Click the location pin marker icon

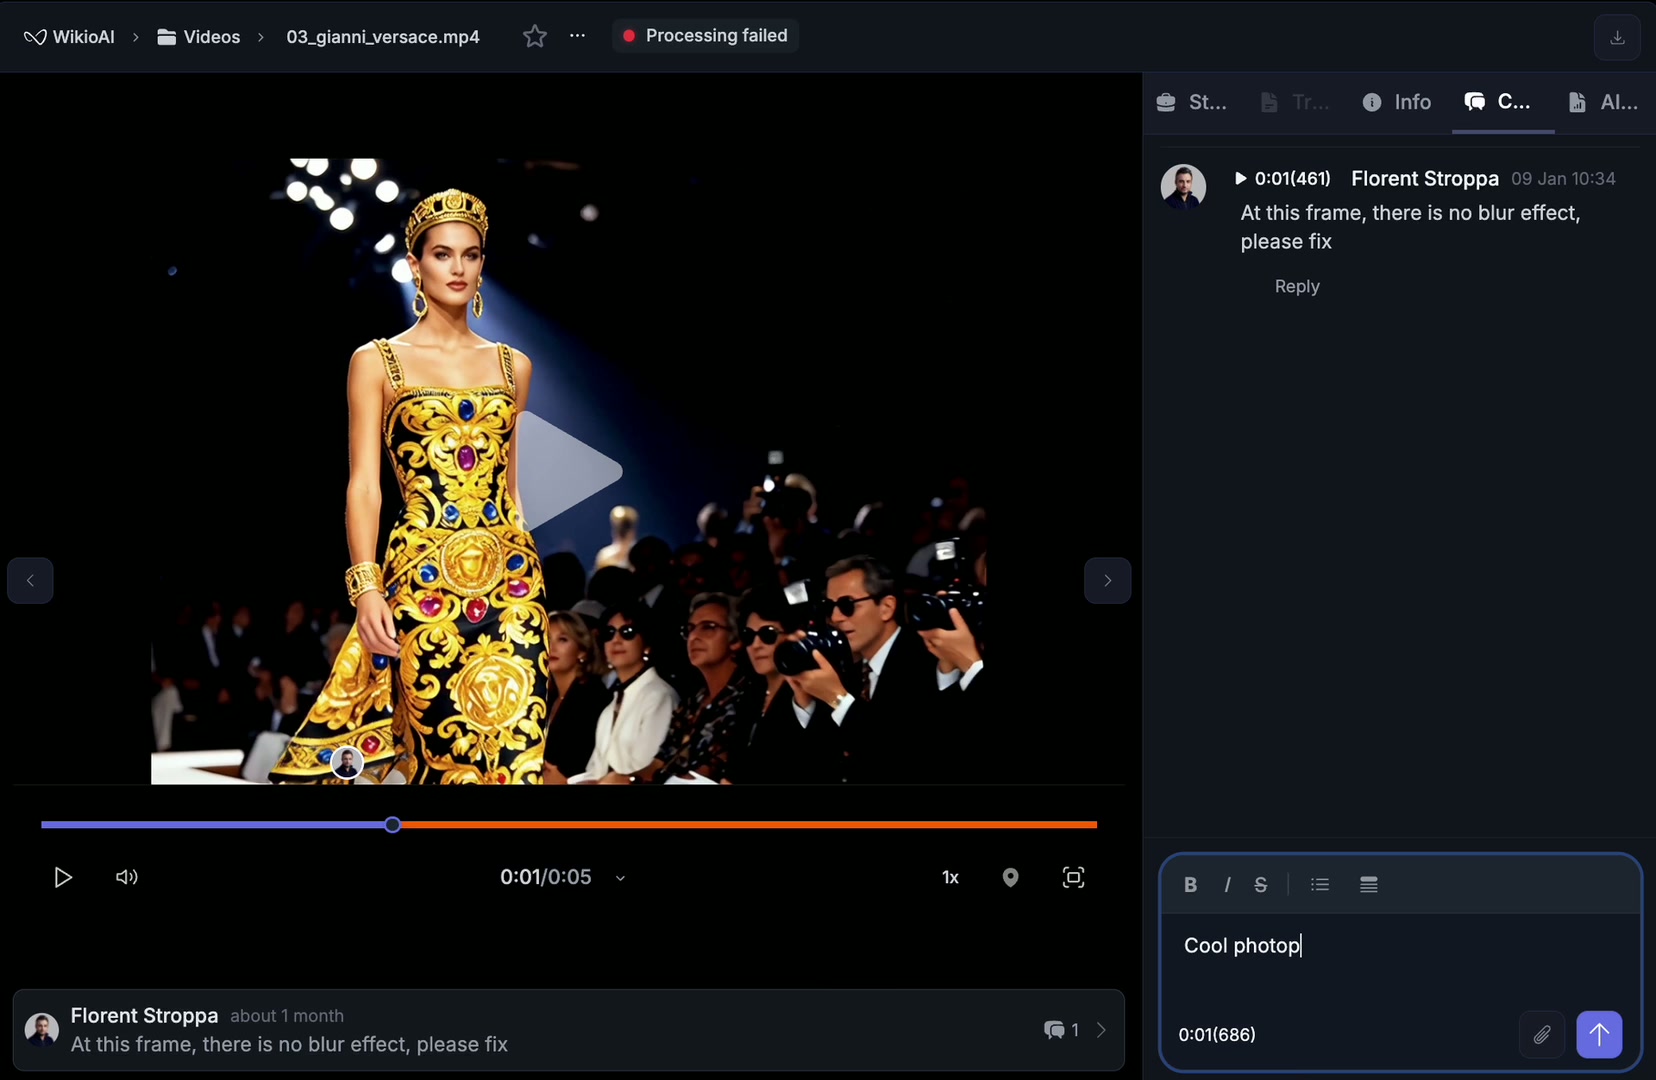pos(1010,877)
